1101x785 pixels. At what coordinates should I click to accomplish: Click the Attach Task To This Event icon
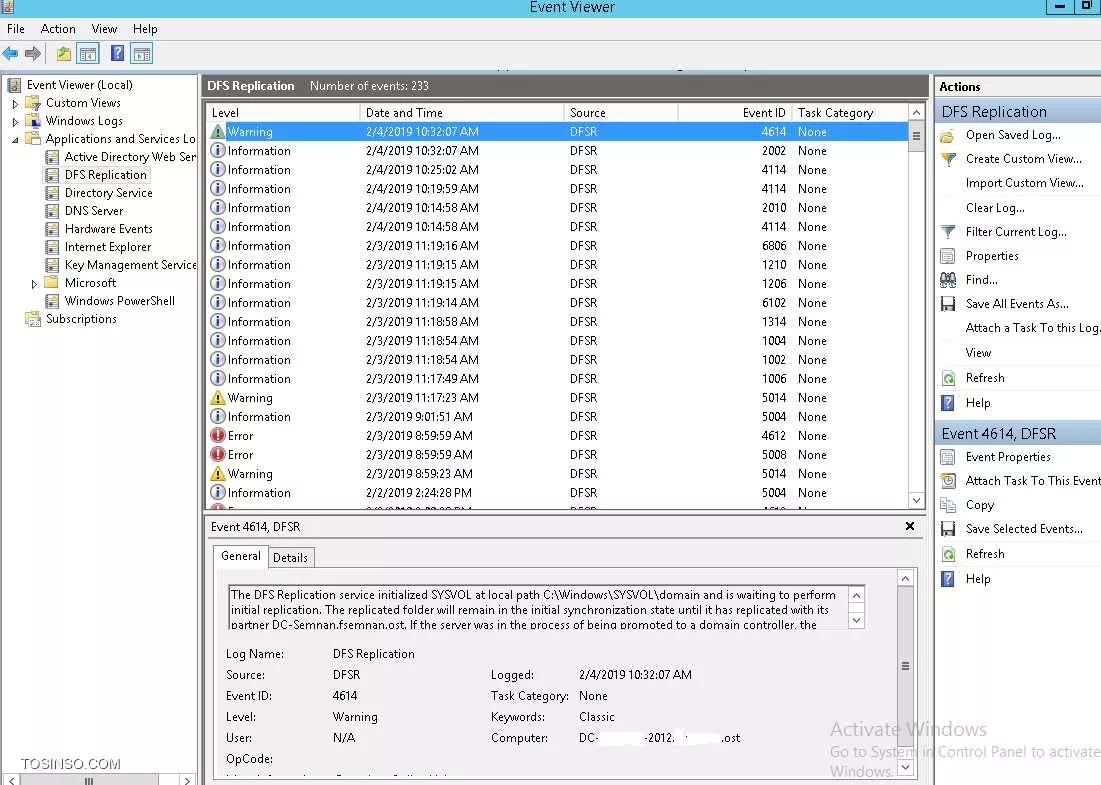(x=948, y=481)
